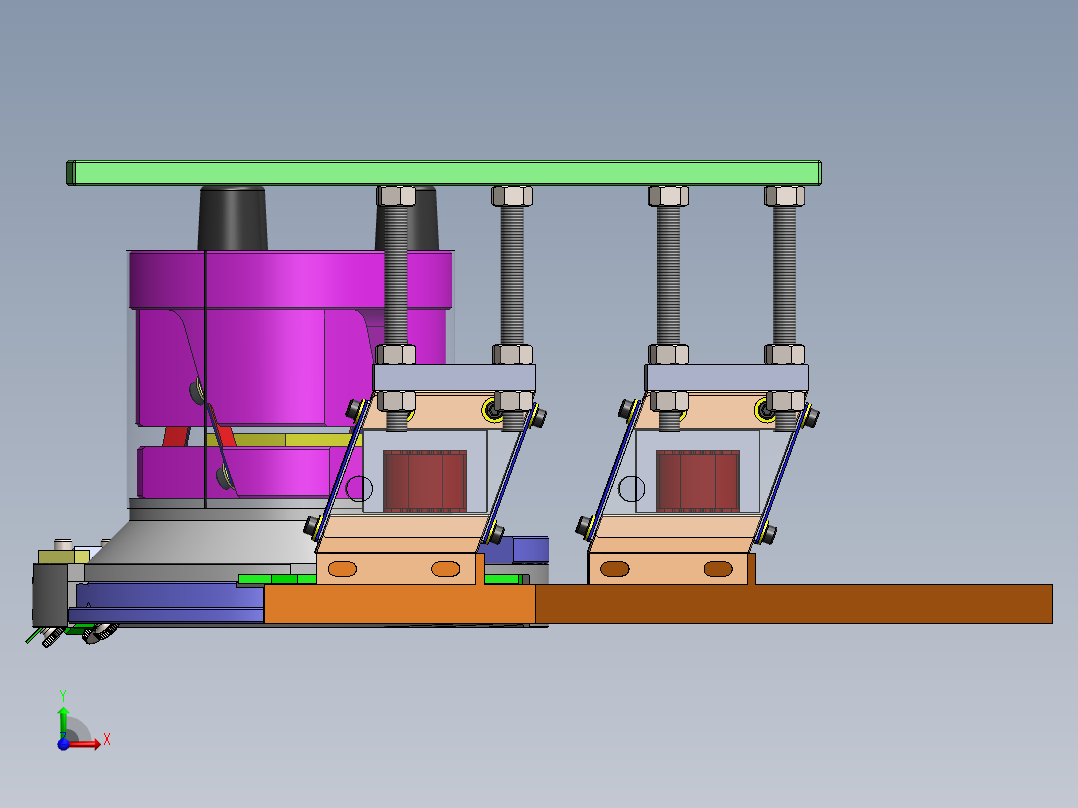The image size is (1078, 808).
Task: Select the dark gray end block on the rail
Action: 50,595
